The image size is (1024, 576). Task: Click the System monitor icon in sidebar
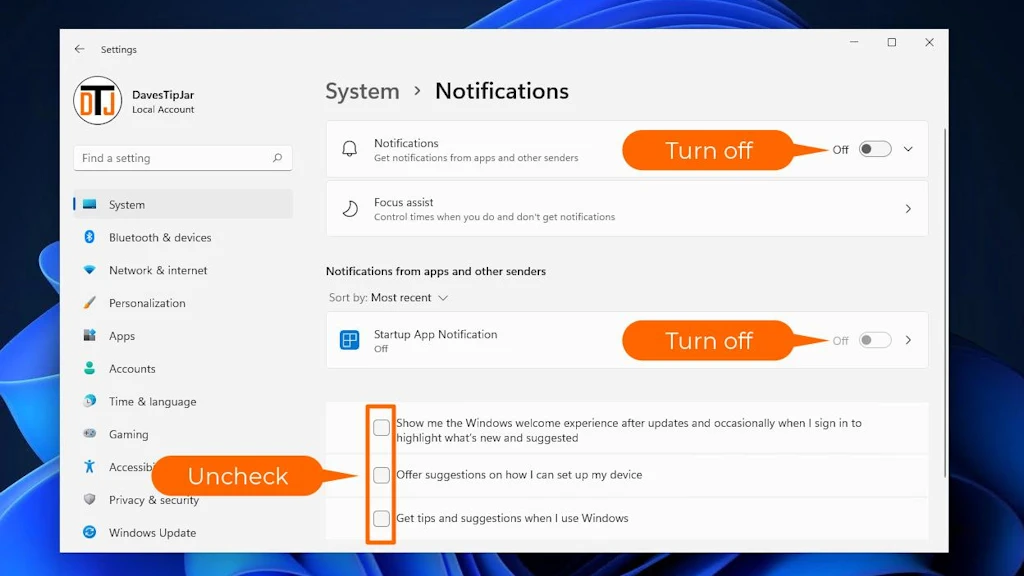tap(89, 204)
